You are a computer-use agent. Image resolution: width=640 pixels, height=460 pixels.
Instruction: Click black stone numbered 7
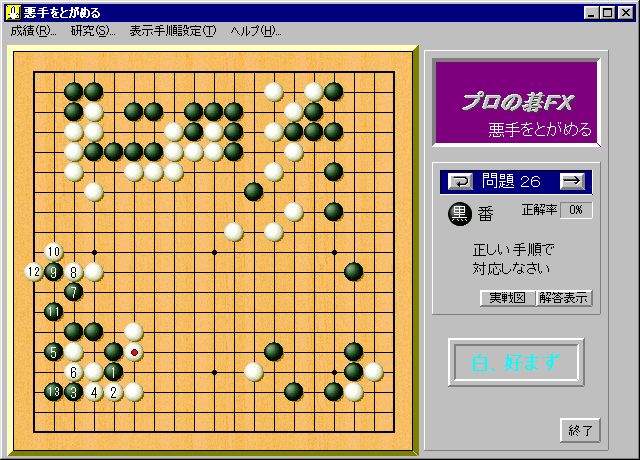click(x=73, y=292)
